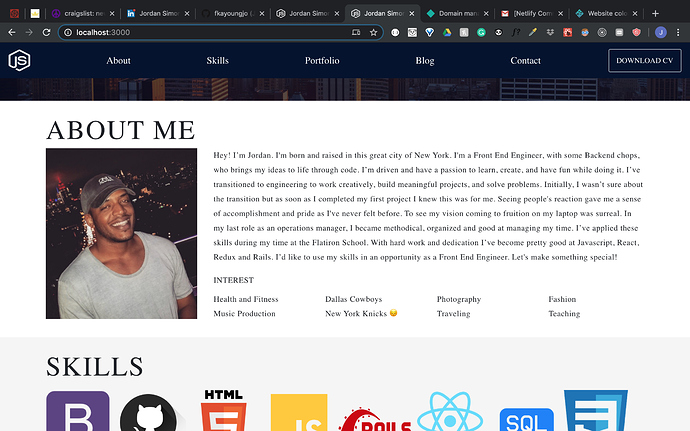The width and height of the screenshot is (690, 431).
Task: Click the SQL skill icon
Action: [x=526, y=420]
